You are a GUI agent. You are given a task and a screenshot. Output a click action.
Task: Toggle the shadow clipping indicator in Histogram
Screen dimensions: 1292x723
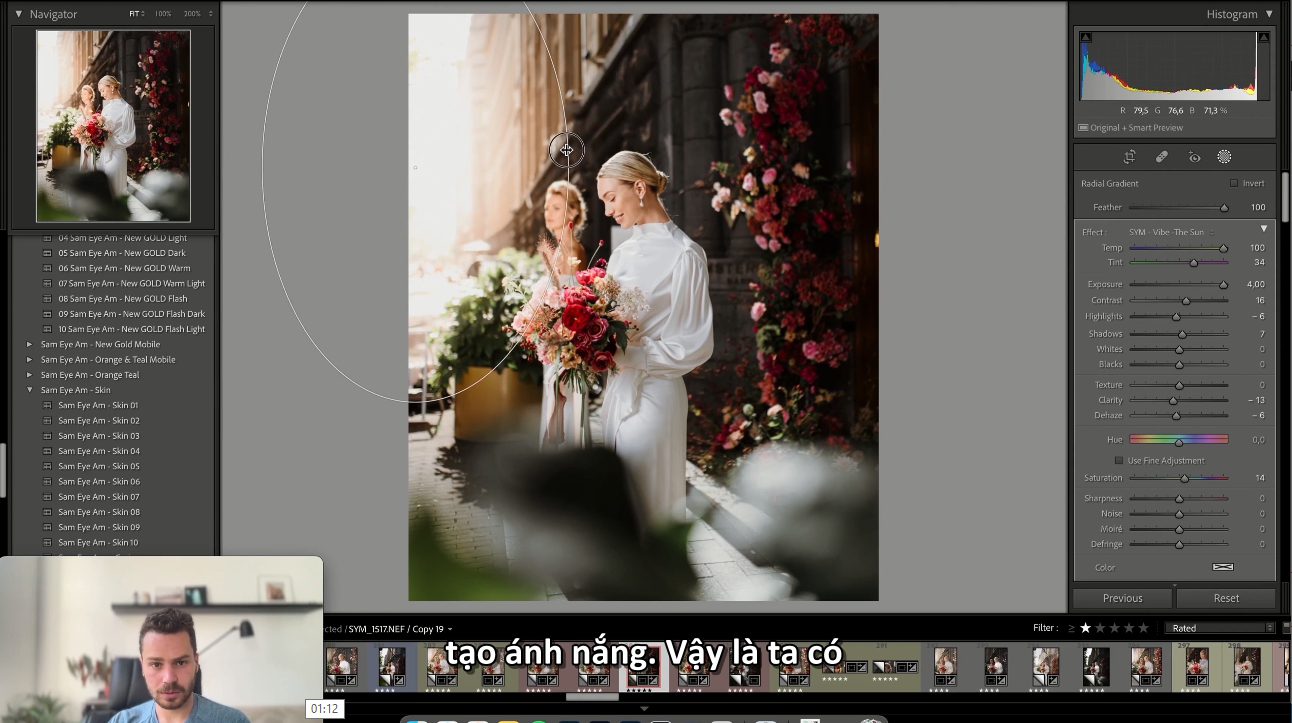[1086, 38]
